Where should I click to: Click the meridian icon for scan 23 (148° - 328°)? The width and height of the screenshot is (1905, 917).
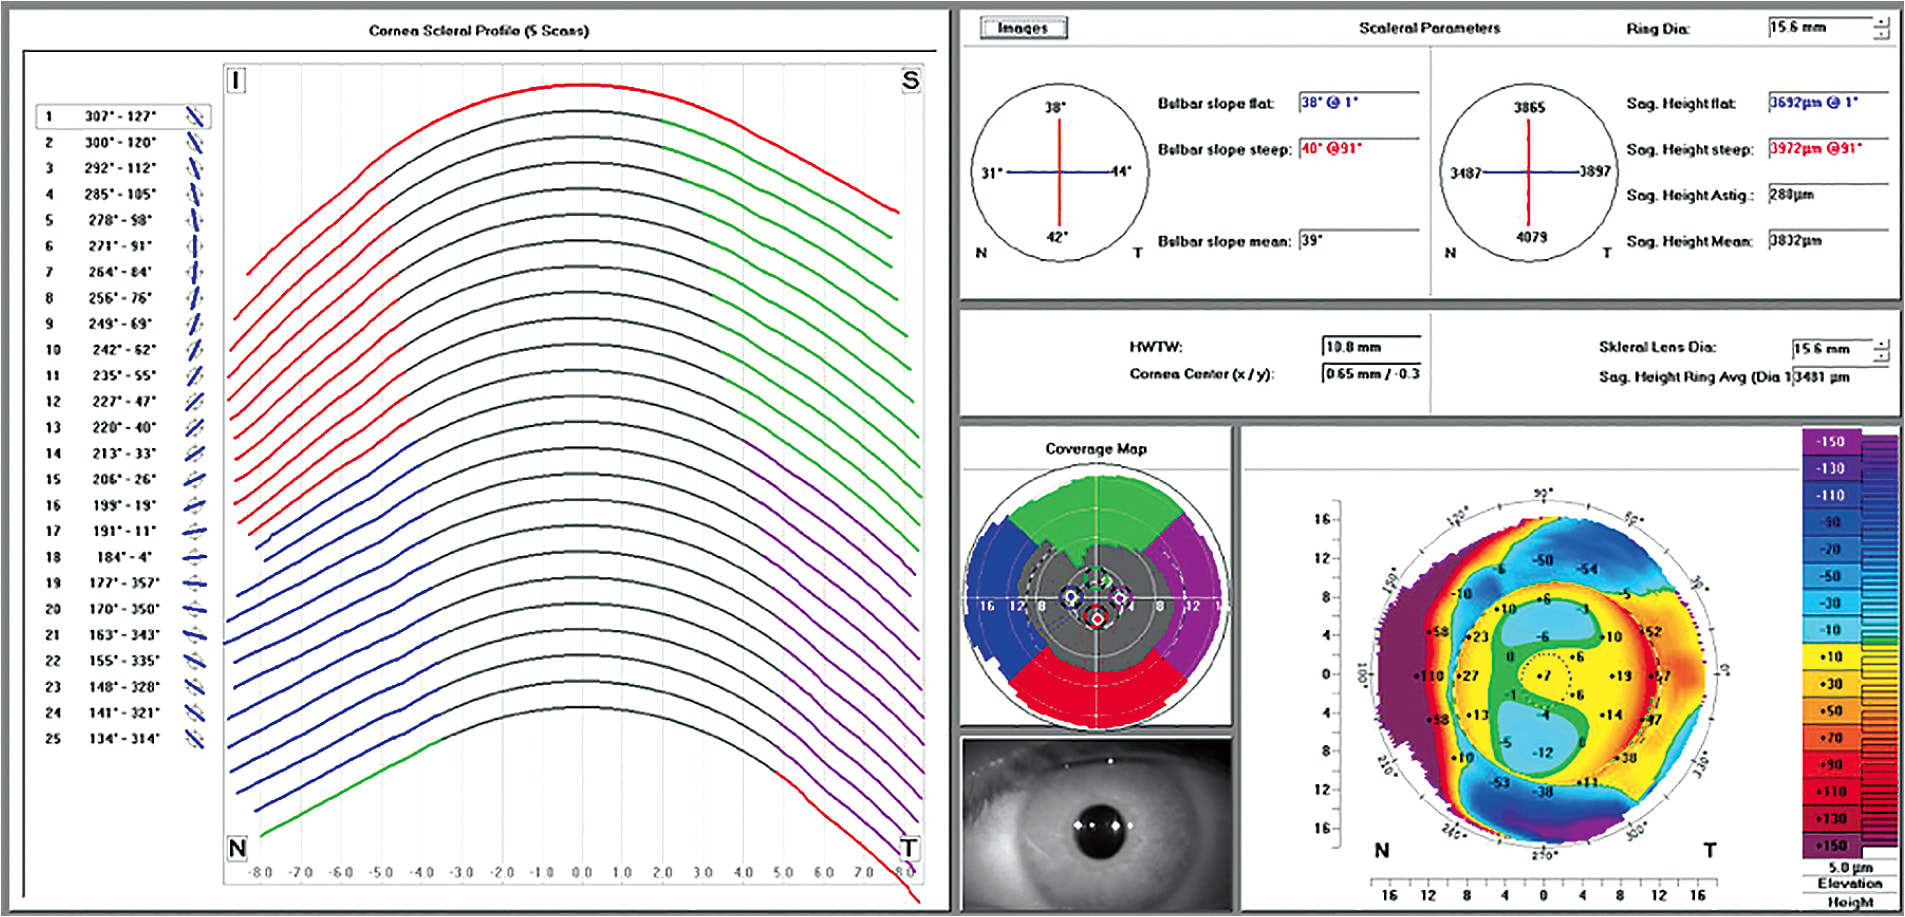(x=195, y=687)
